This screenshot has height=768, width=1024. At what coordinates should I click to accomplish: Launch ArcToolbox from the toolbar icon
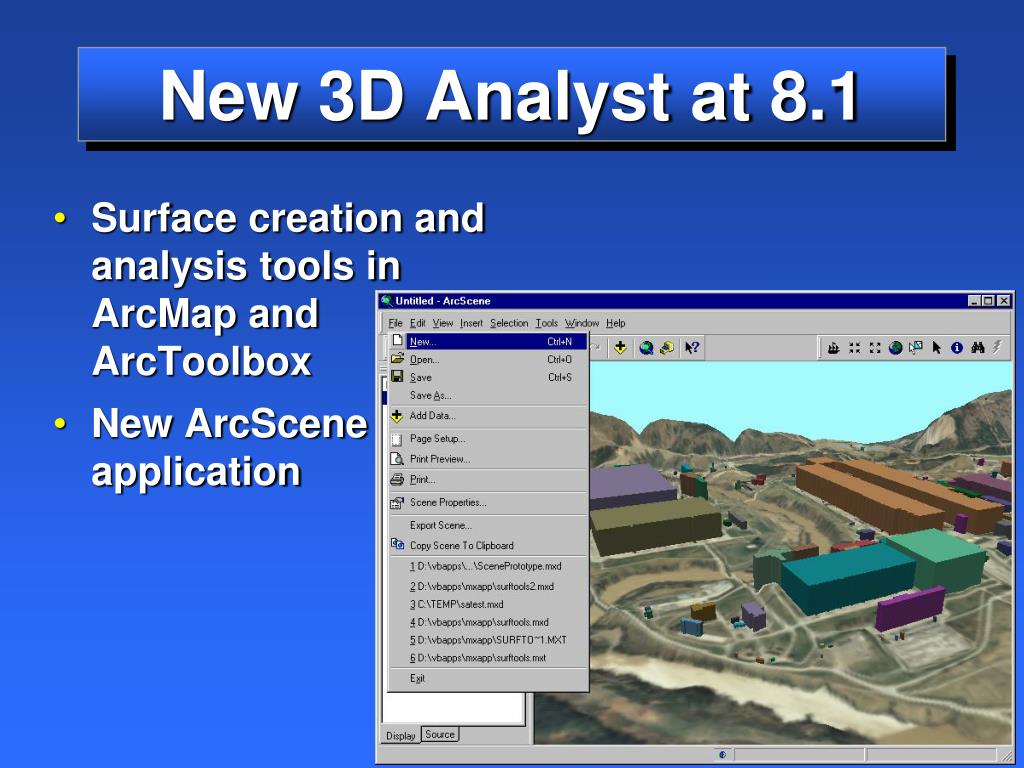667,347
